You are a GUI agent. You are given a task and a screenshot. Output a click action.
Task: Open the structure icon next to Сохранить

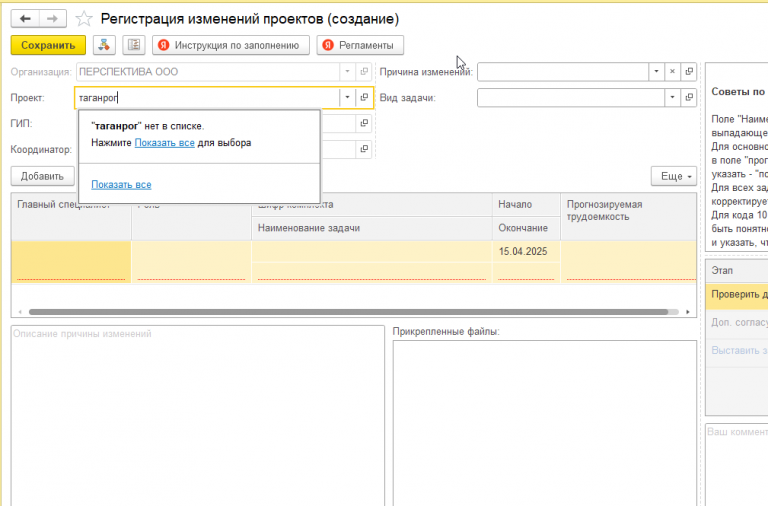point(104,45)
